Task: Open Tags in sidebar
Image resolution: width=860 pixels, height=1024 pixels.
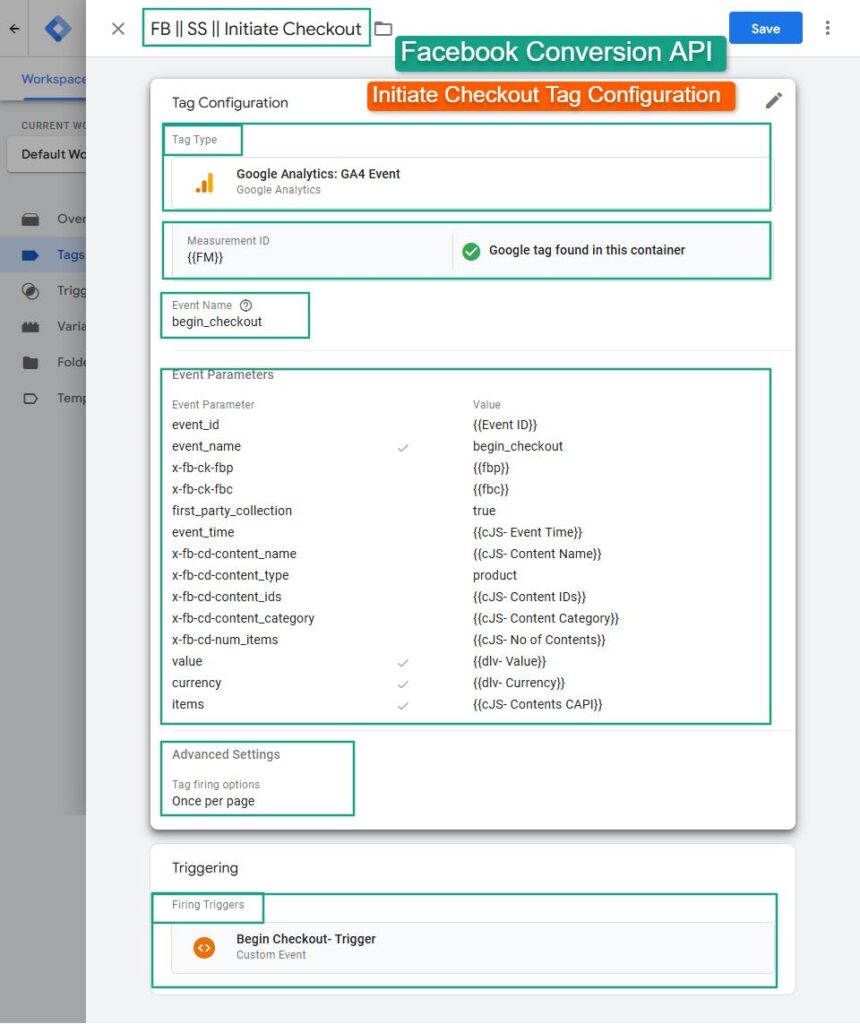Action: point(43,255)
